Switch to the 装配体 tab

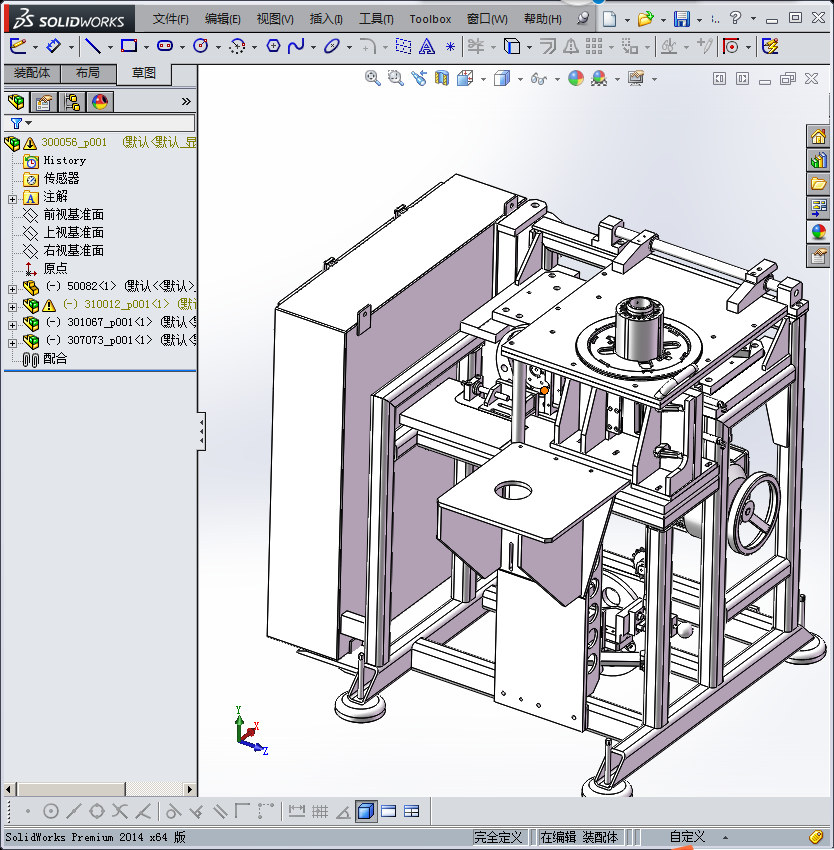(32, 73)
